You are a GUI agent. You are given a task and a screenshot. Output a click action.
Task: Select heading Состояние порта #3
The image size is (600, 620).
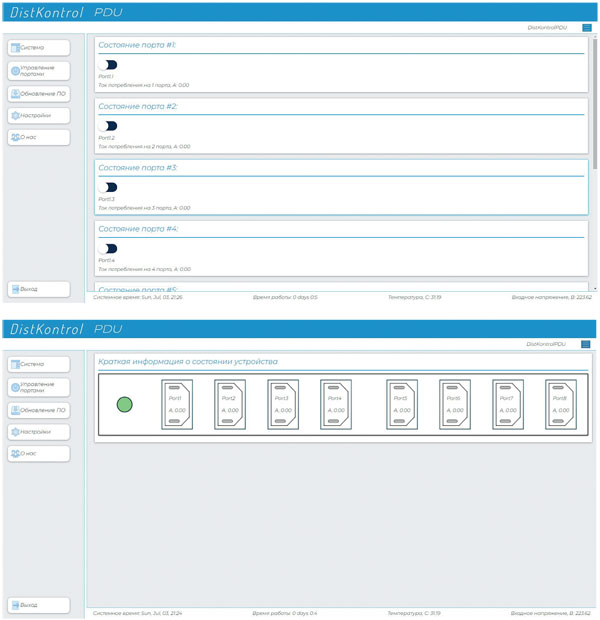point(138,168)
